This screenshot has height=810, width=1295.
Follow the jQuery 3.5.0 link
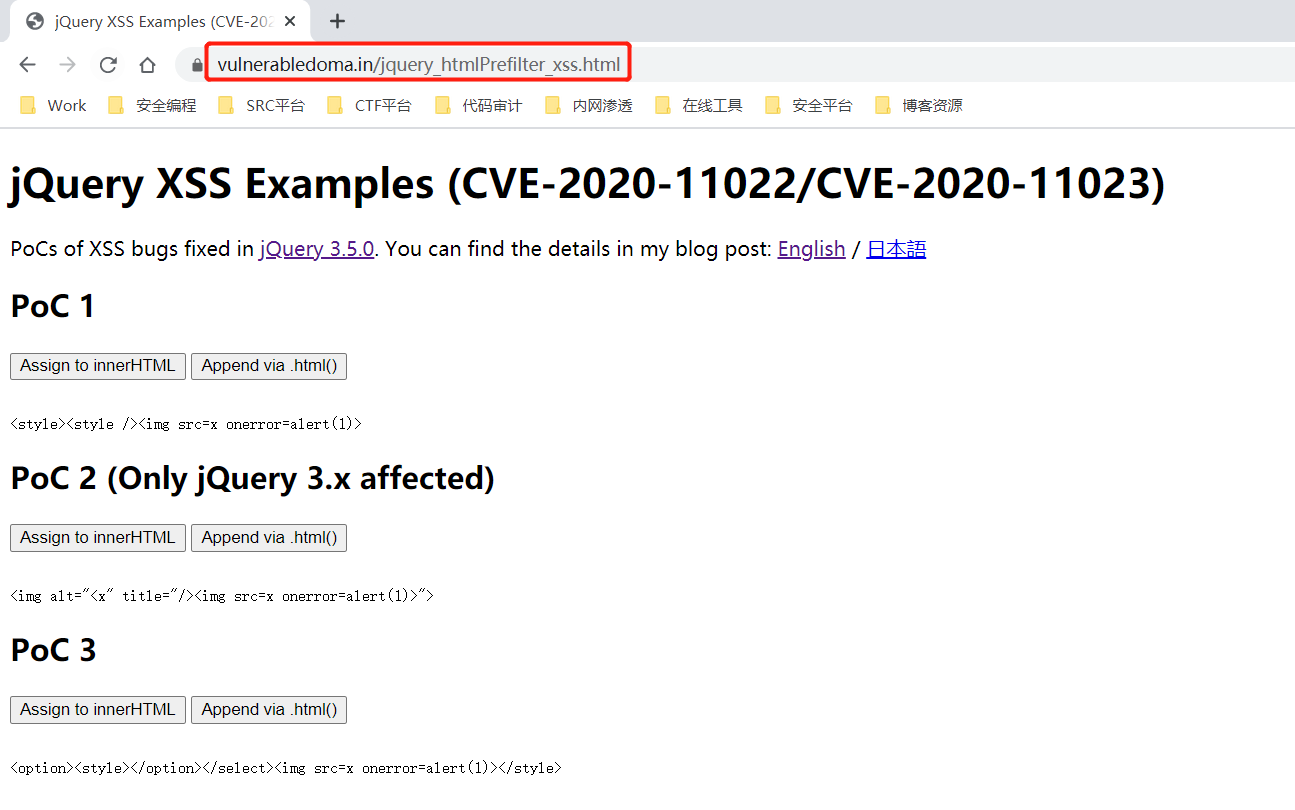(x=317, y=249)
